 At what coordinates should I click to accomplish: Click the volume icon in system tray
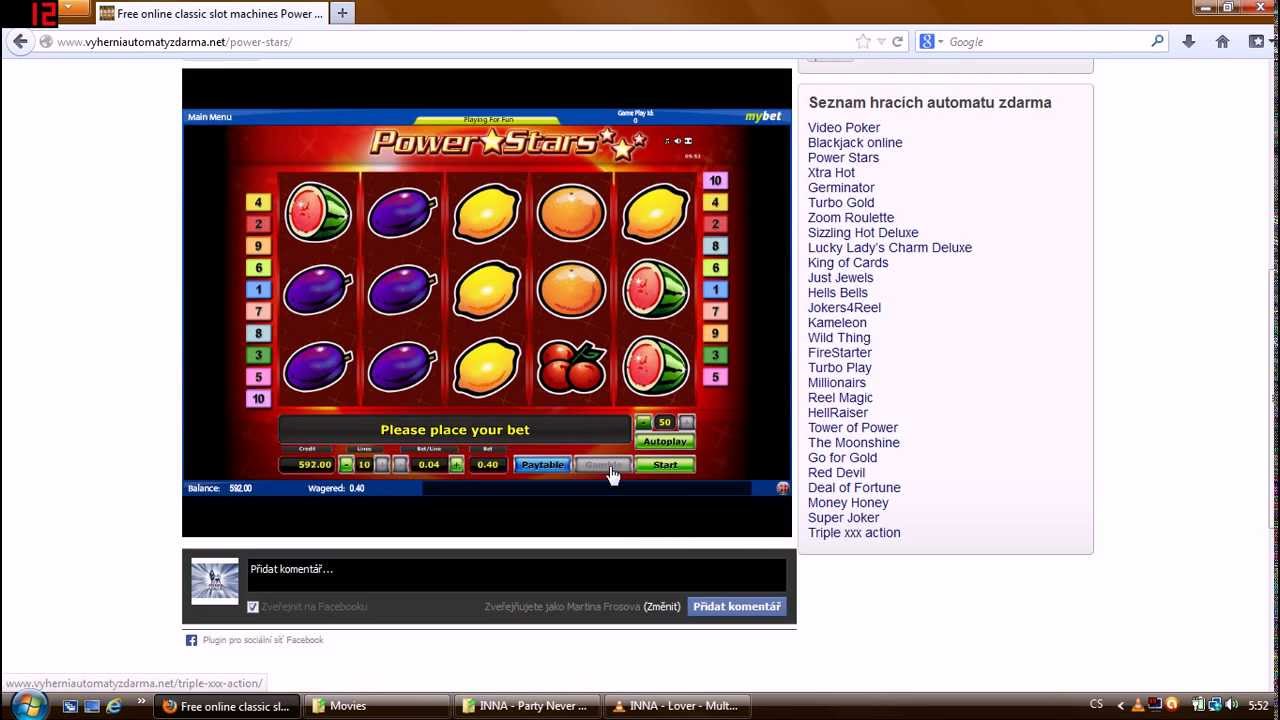click(x=1231, y=706)
